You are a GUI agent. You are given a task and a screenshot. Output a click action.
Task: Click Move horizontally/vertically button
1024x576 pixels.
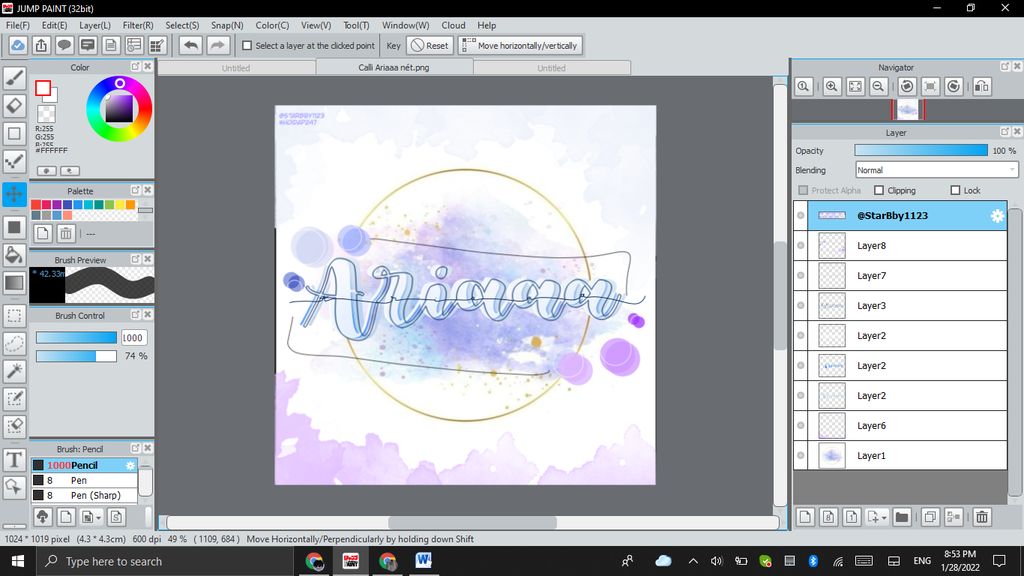pos(520,46)
